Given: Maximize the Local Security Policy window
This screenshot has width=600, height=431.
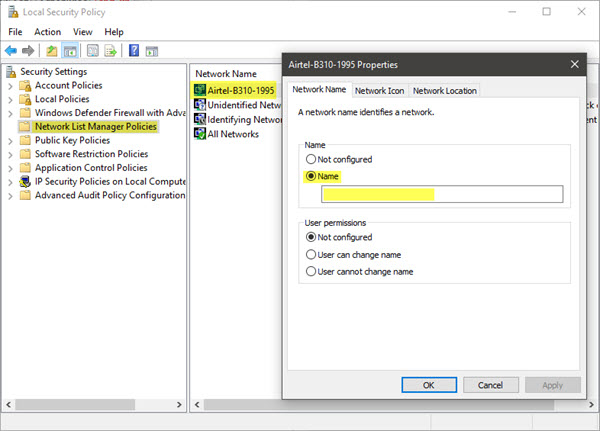Looking at the screenshot, I should [546, 11].
